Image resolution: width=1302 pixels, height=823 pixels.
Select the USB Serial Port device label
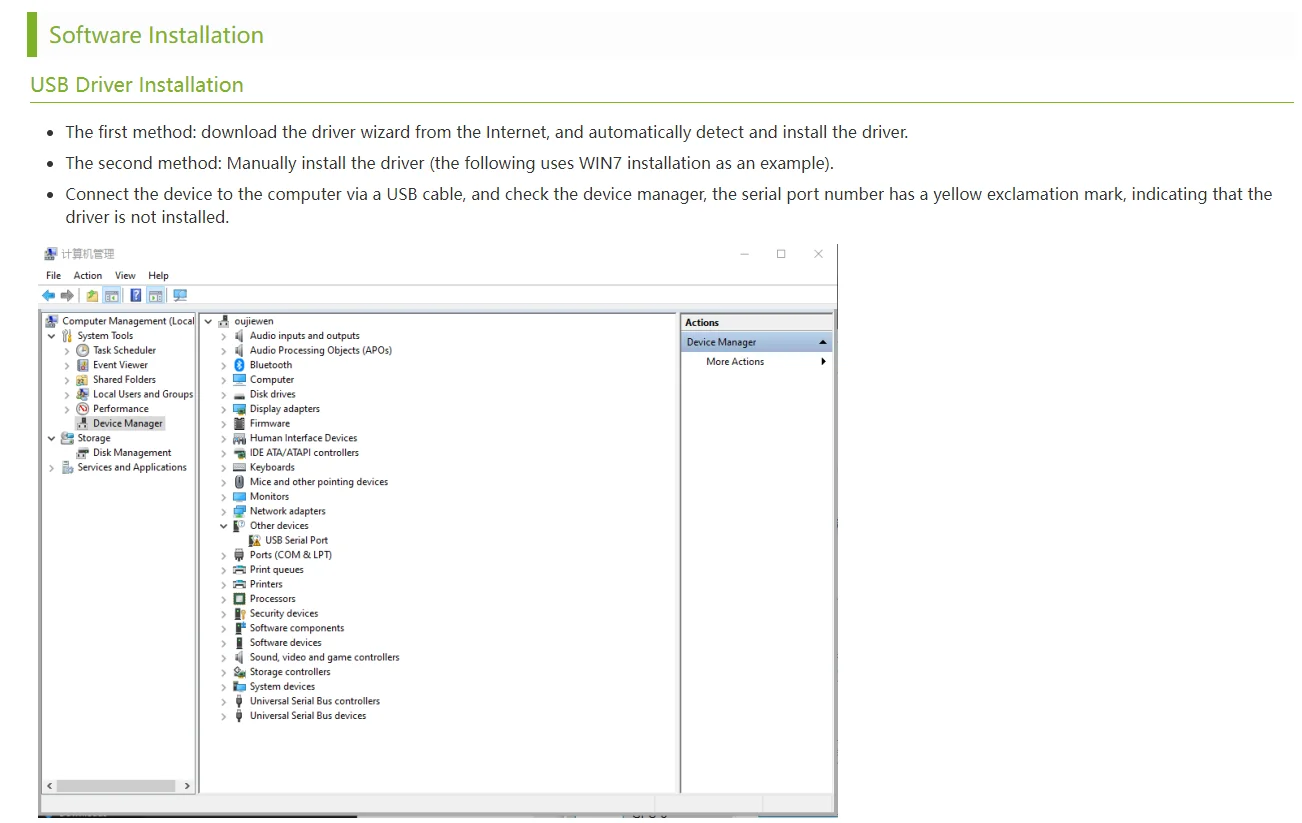[296, 540]
